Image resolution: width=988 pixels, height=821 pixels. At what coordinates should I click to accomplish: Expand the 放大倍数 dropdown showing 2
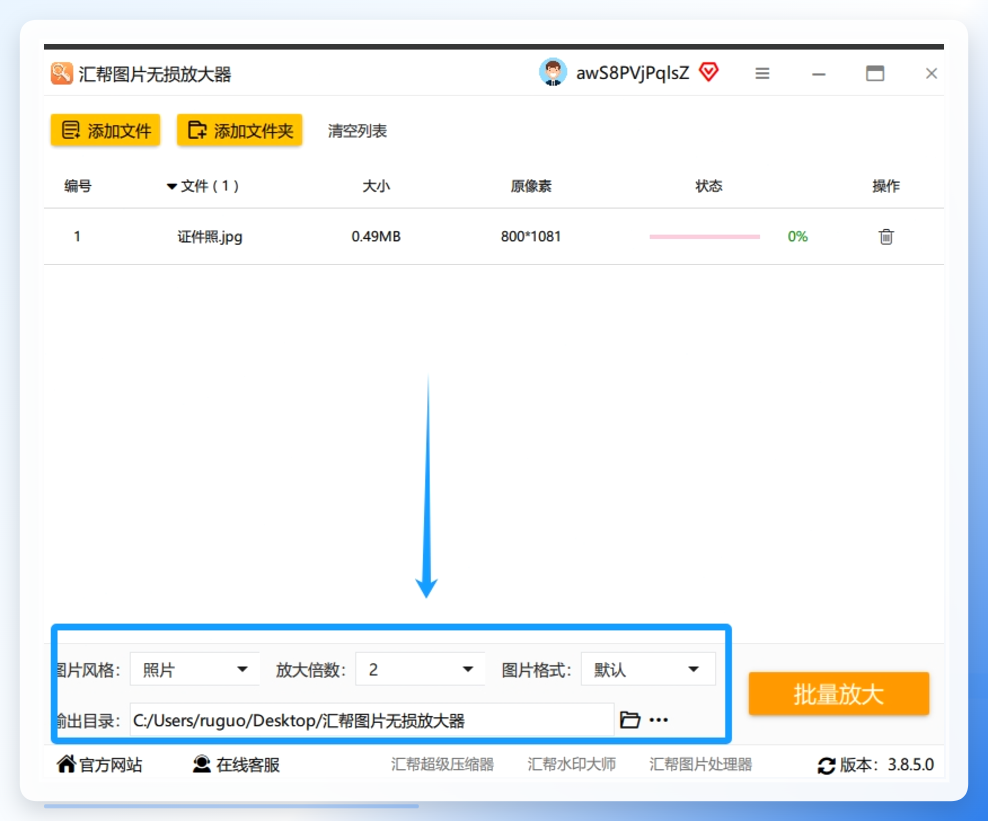tap(420, 669)
